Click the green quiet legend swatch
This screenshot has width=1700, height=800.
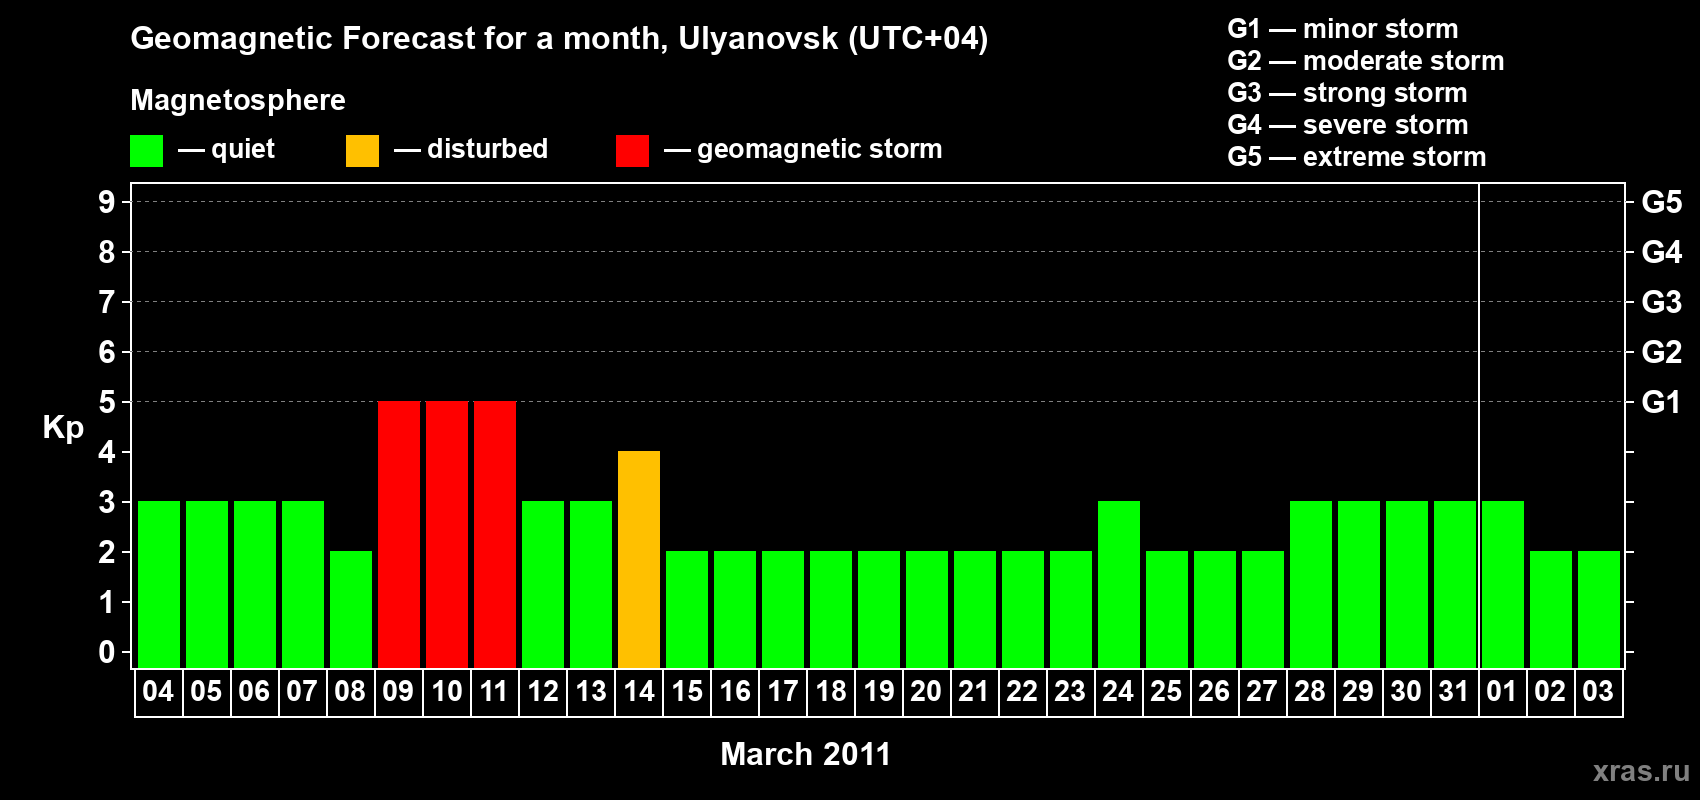(146, 151)
